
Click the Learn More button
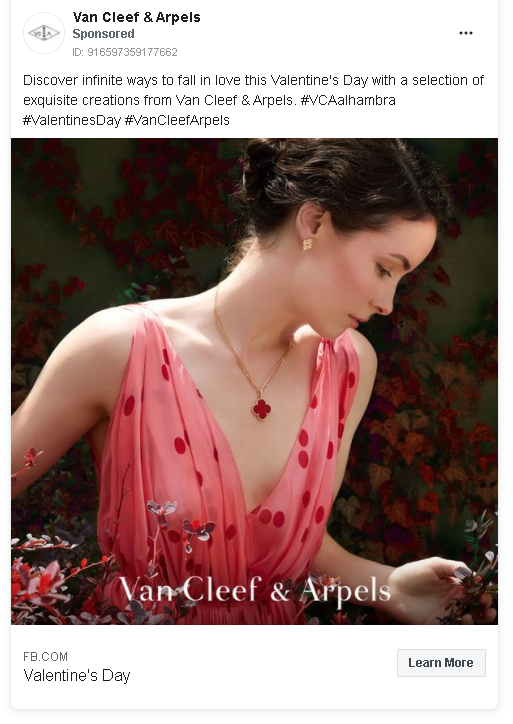(x=441, y=663)
